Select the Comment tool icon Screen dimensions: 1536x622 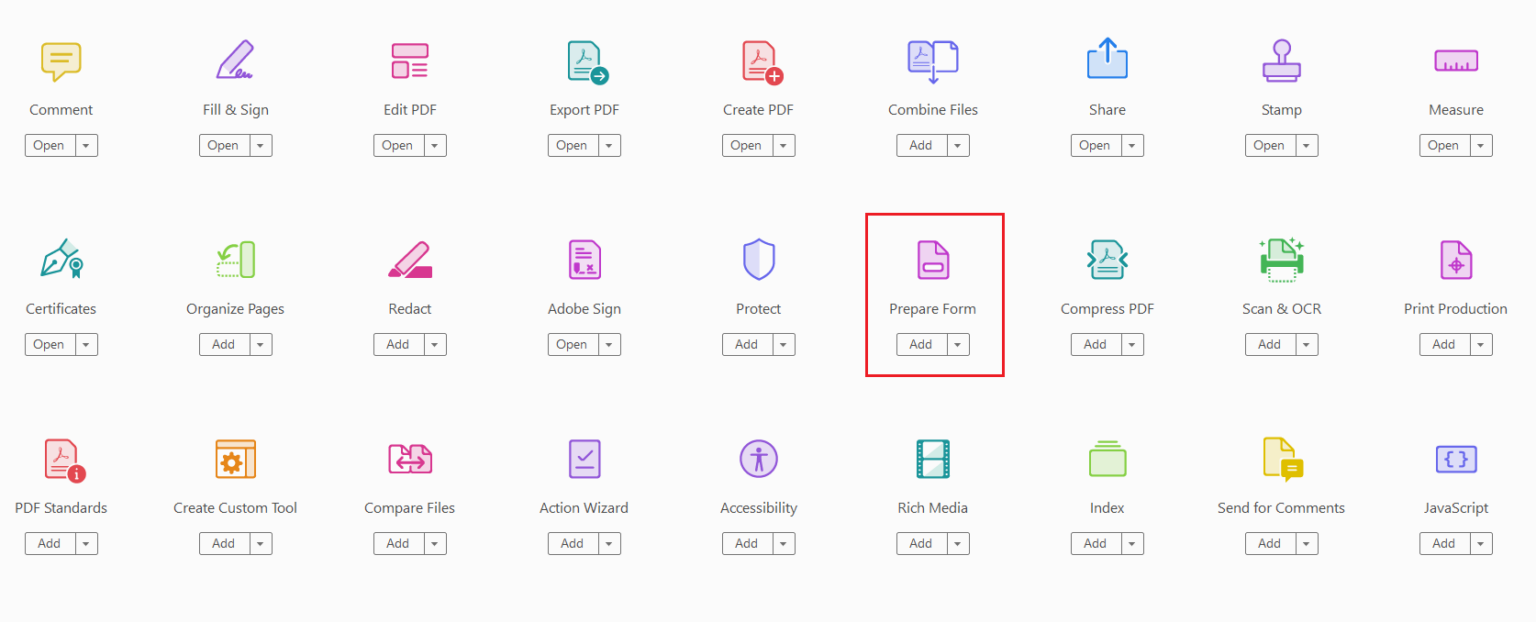point(61,60)
